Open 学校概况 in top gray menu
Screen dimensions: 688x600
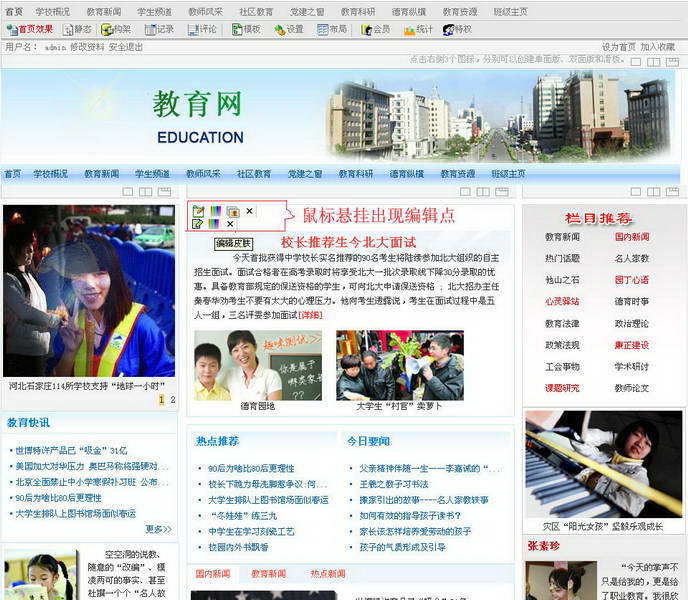tap(53, 12)
